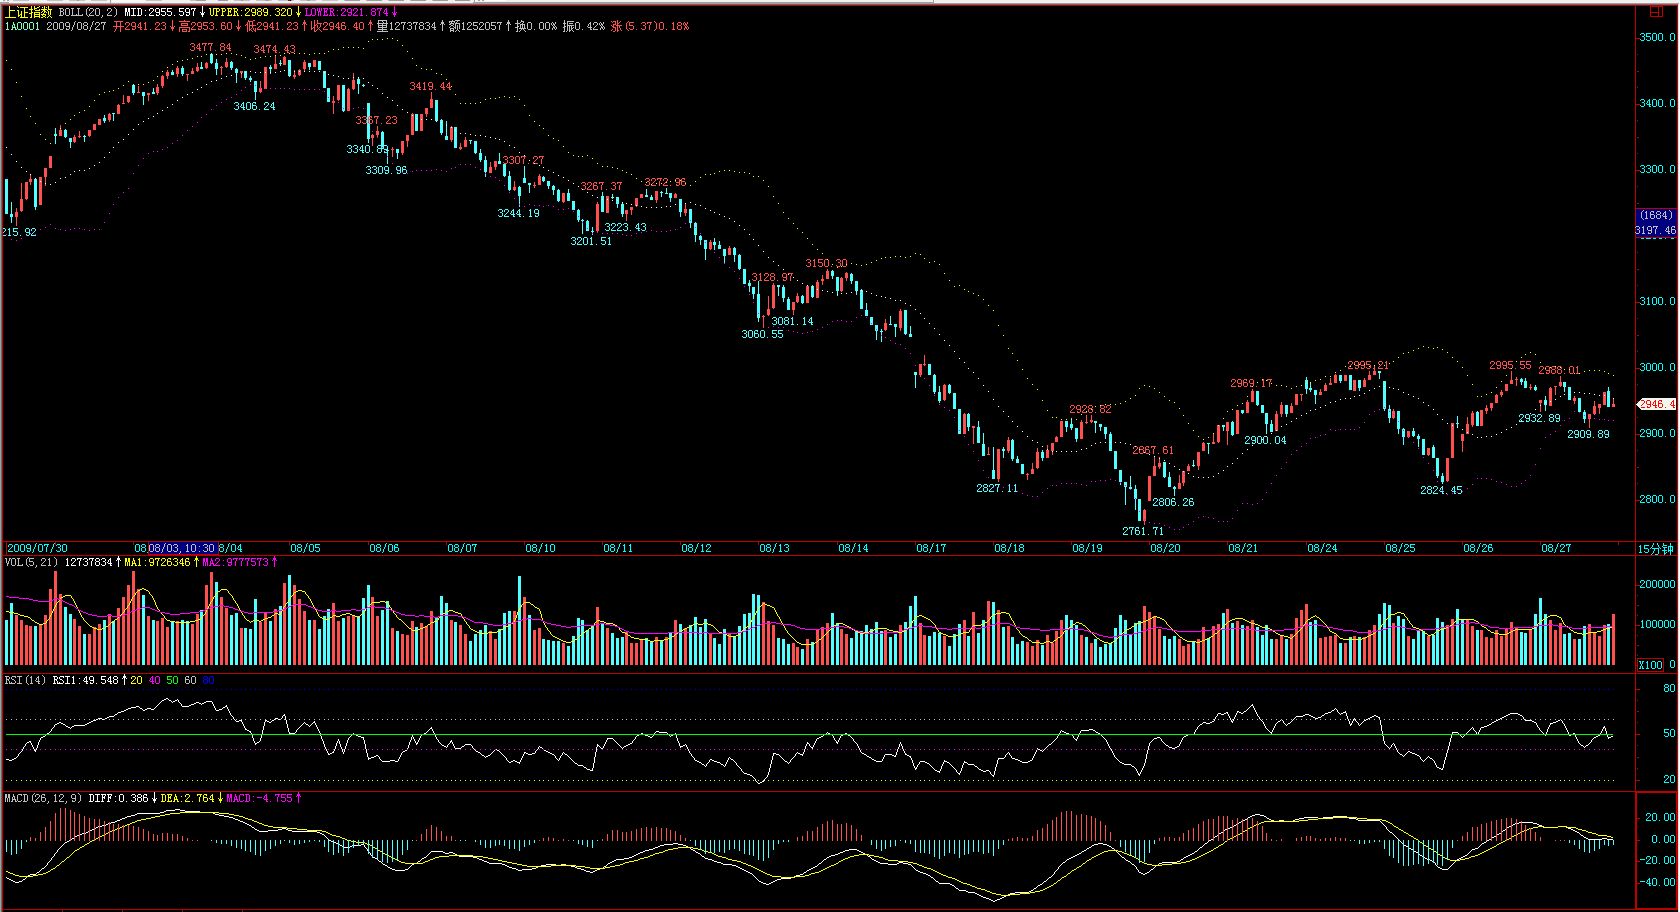Image resolution: width=1680 pixels, height=912 pixels.
Task: Click the current price marker 2946.4 on axis
Action: [1656, 404]
